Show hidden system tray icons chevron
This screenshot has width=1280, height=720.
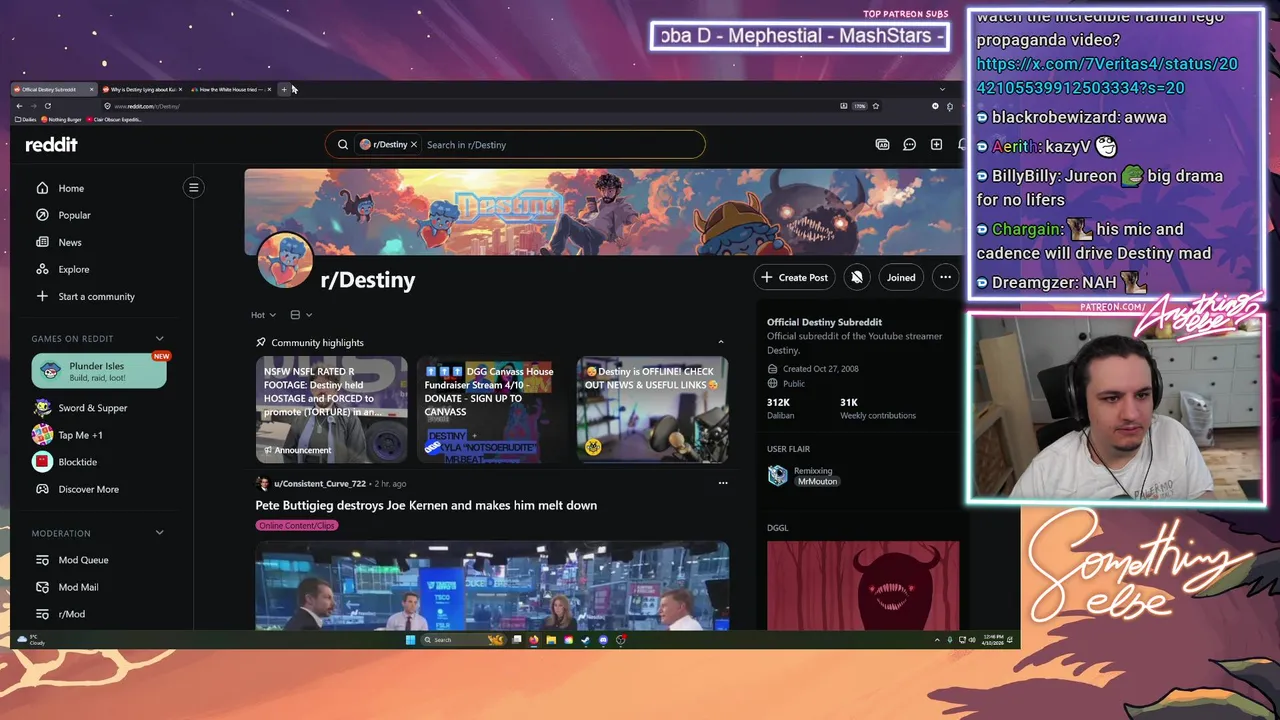coord(937,640)
